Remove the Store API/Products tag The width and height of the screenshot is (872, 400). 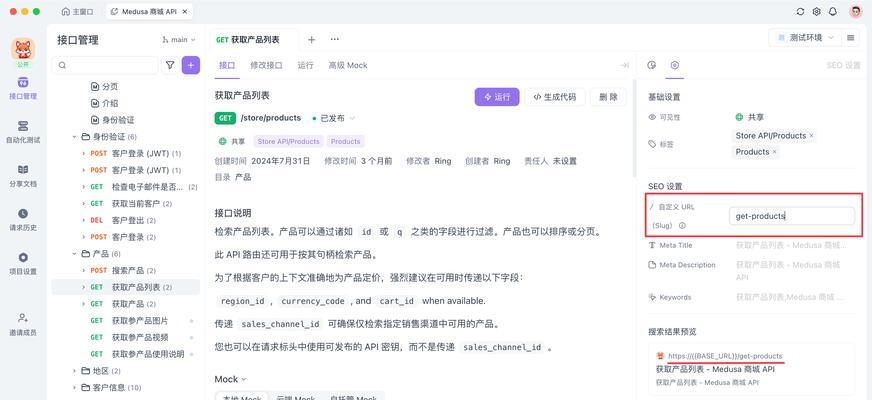pos(811,136)
